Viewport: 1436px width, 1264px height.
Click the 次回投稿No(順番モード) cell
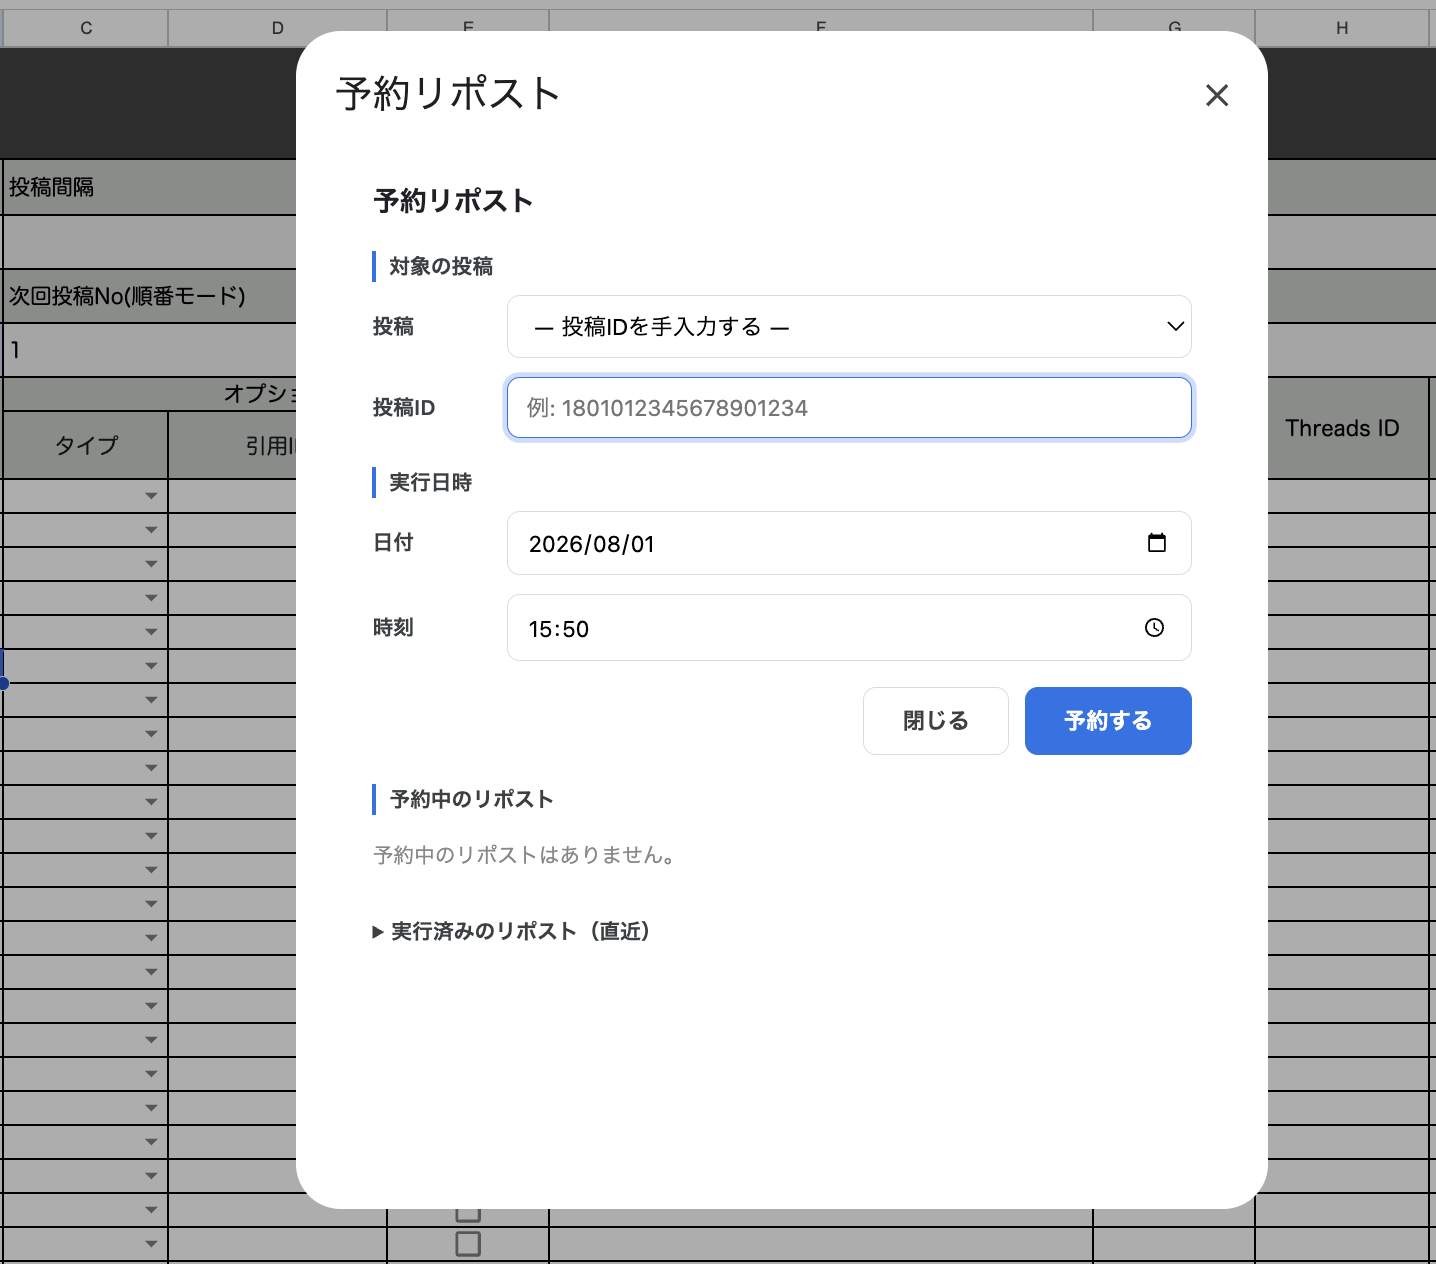150,296
